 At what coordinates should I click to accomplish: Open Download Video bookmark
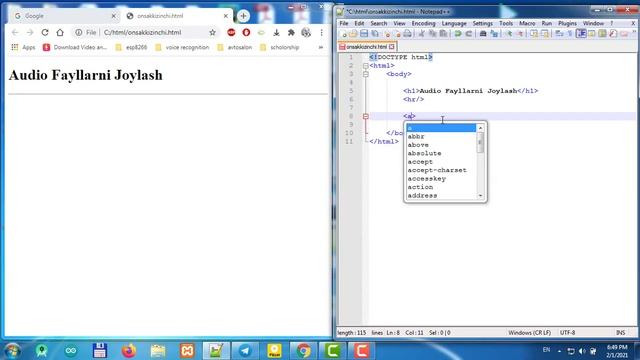pos(75,47)
